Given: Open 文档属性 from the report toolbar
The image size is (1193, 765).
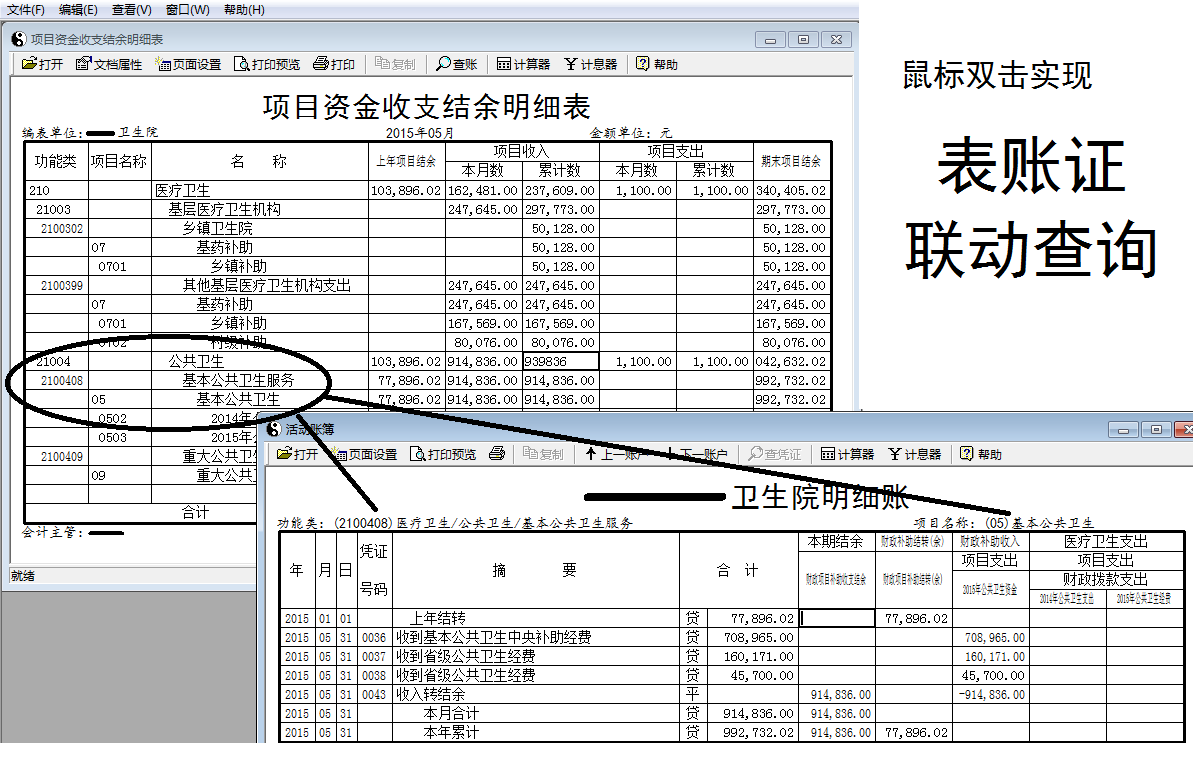Looking at the screenshot, I should pos(110,64).
